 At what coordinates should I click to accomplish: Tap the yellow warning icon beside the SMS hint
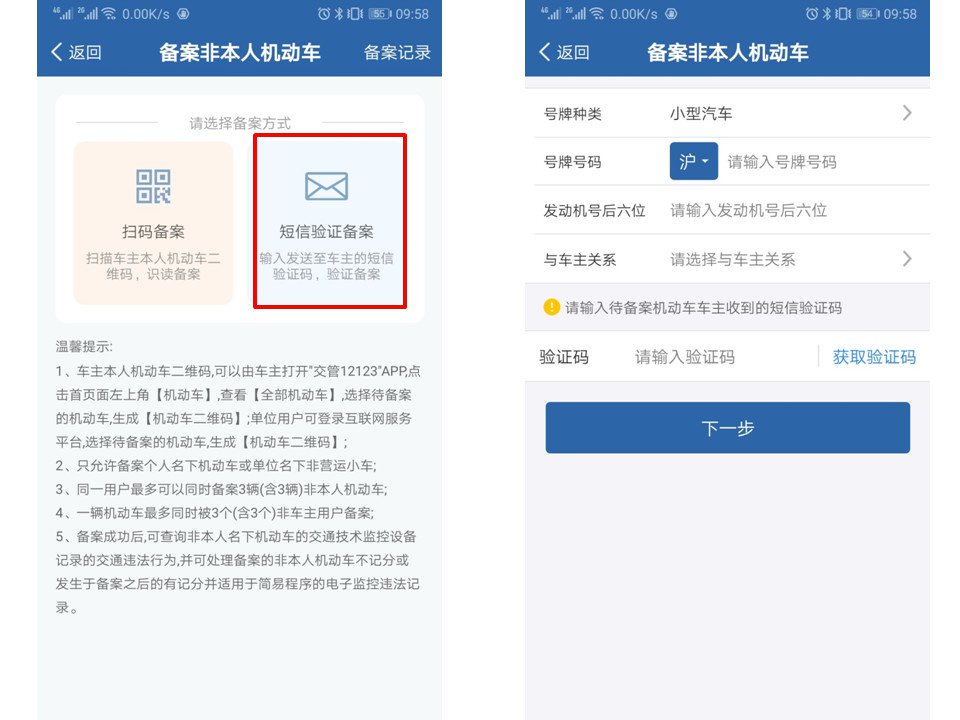point(551,307)
